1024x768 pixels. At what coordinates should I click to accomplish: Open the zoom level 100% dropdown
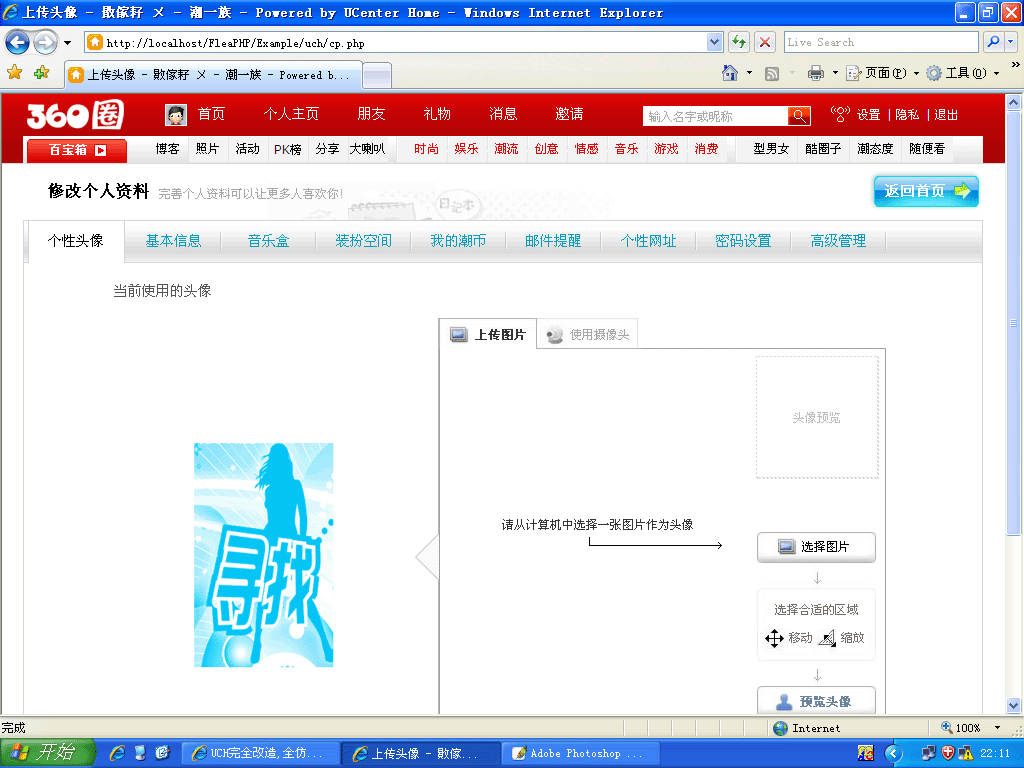tap(997, 728)
